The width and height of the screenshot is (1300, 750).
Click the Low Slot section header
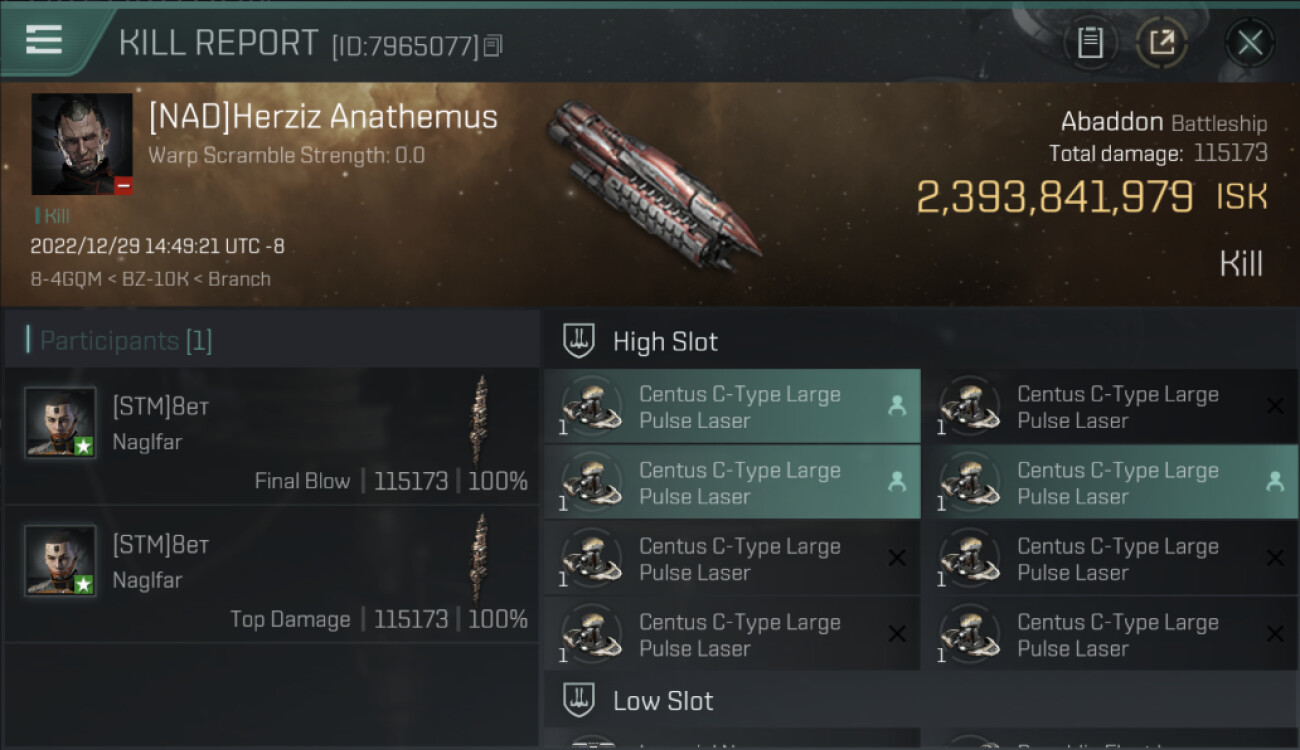(663, 701)
